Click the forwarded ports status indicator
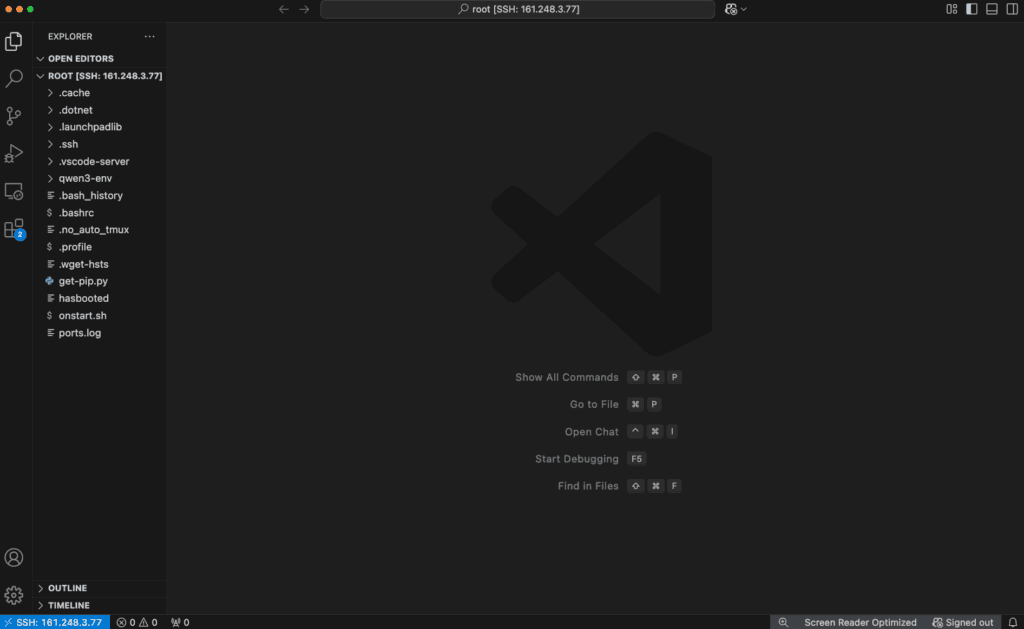Screen dimensions: 1024x629 point(180,622)
